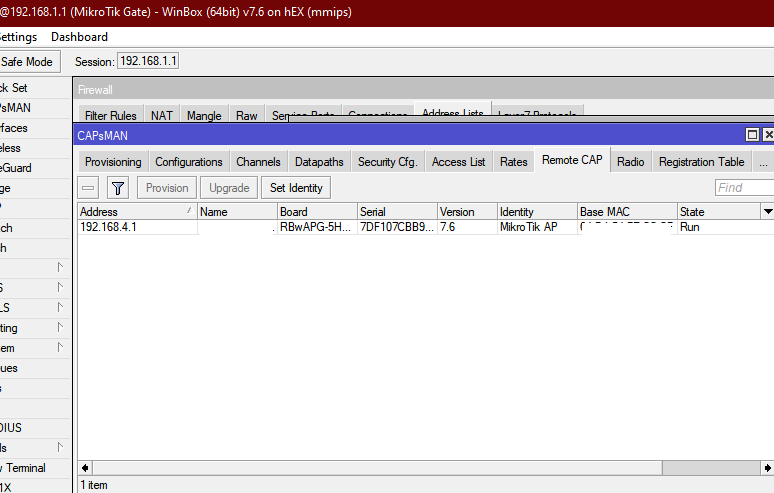The height and width of the screenshot is (493, 774).
Task: Click the Find search field
Action: coord(744,188)
